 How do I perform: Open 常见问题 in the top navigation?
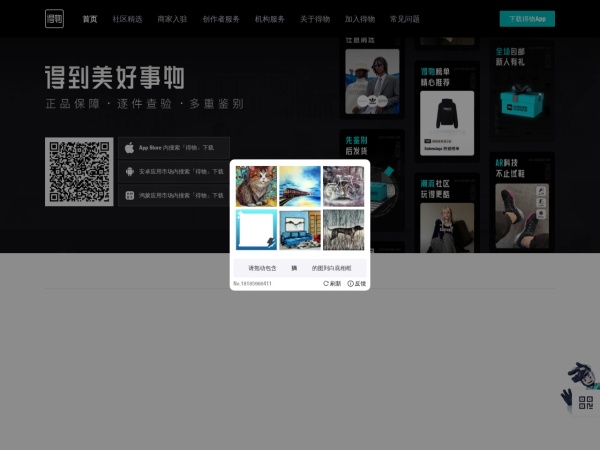(404, 19)
